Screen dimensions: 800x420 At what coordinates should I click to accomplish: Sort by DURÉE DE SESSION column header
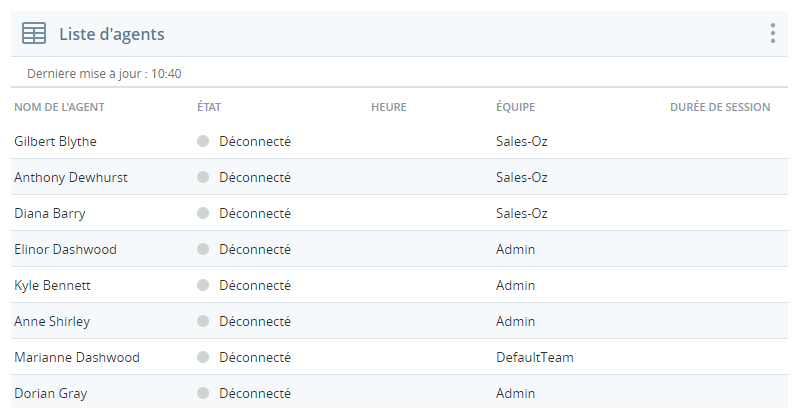pos(720,107)
